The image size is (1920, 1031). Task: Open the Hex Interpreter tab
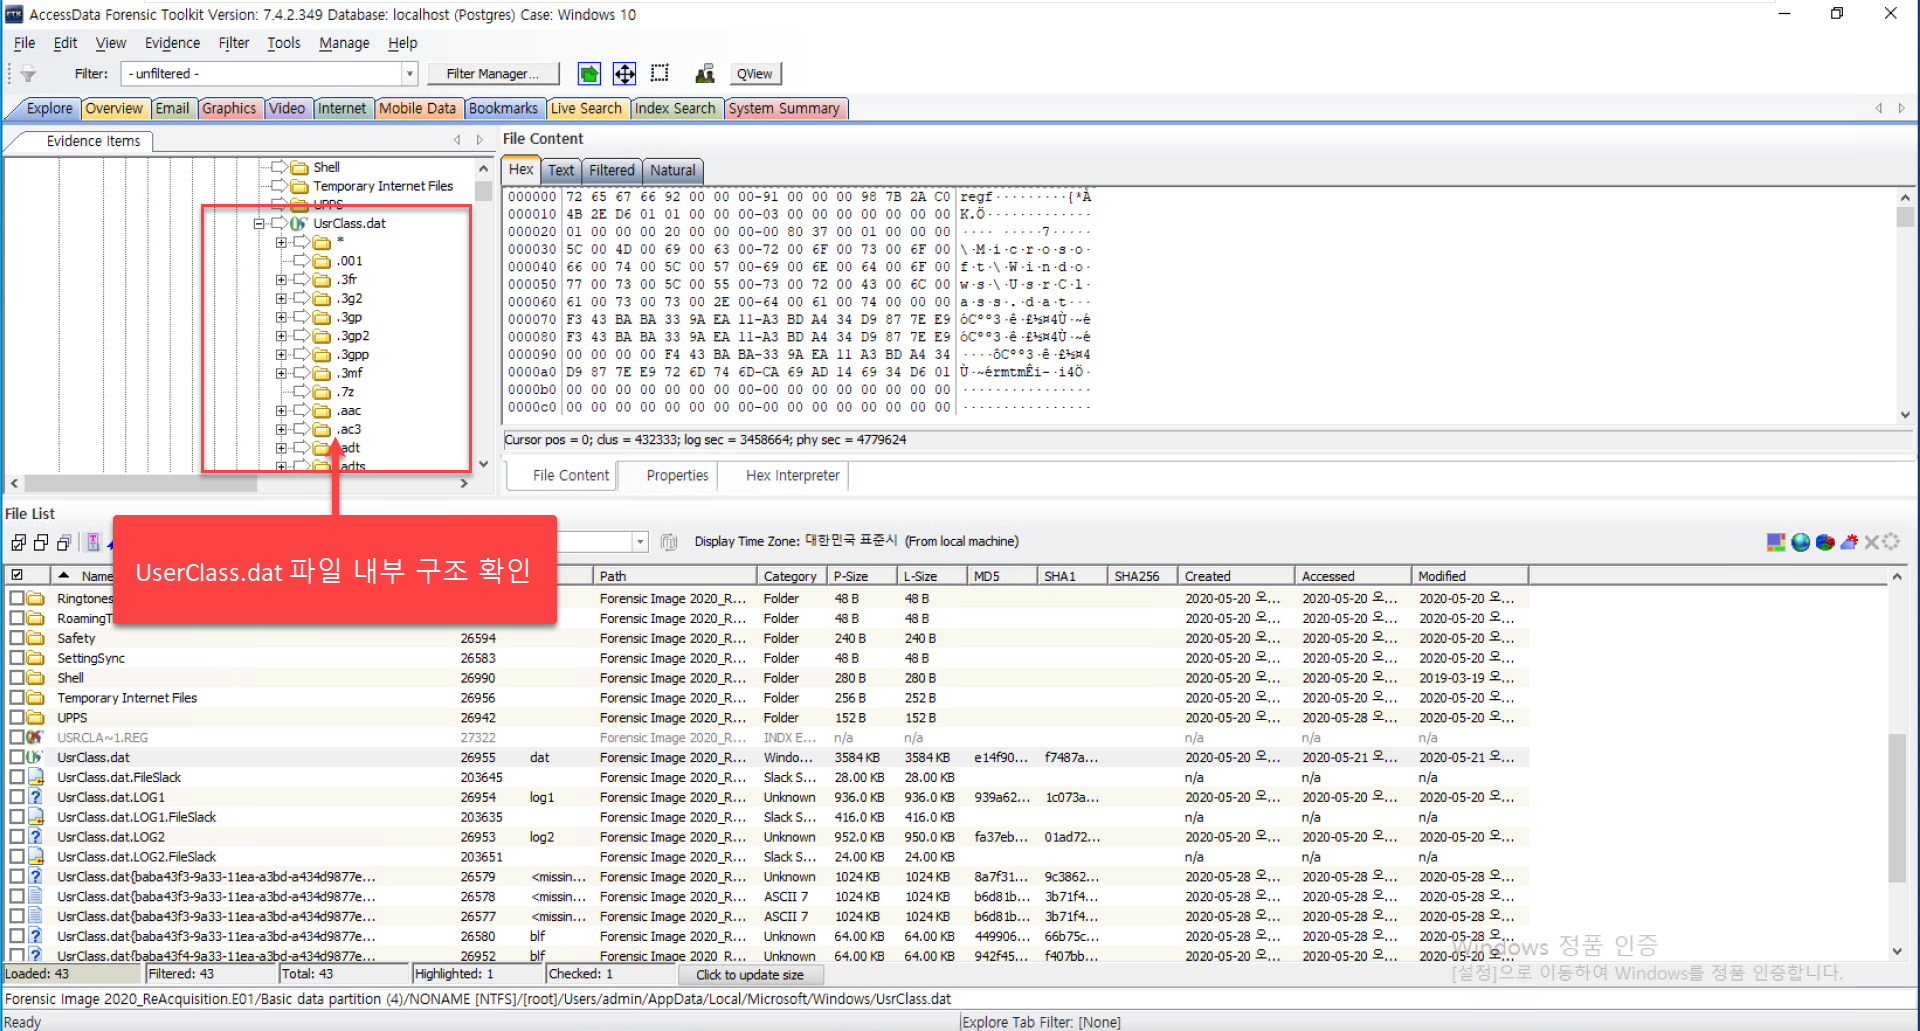792,475
